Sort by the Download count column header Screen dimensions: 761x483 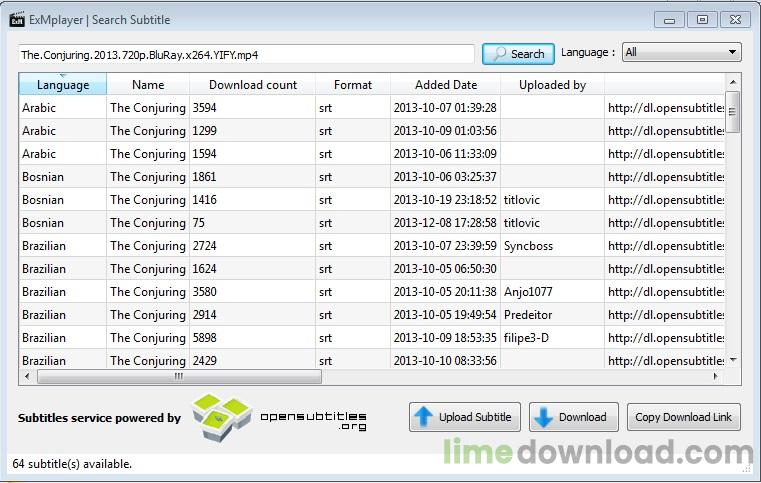click(252, 84)
